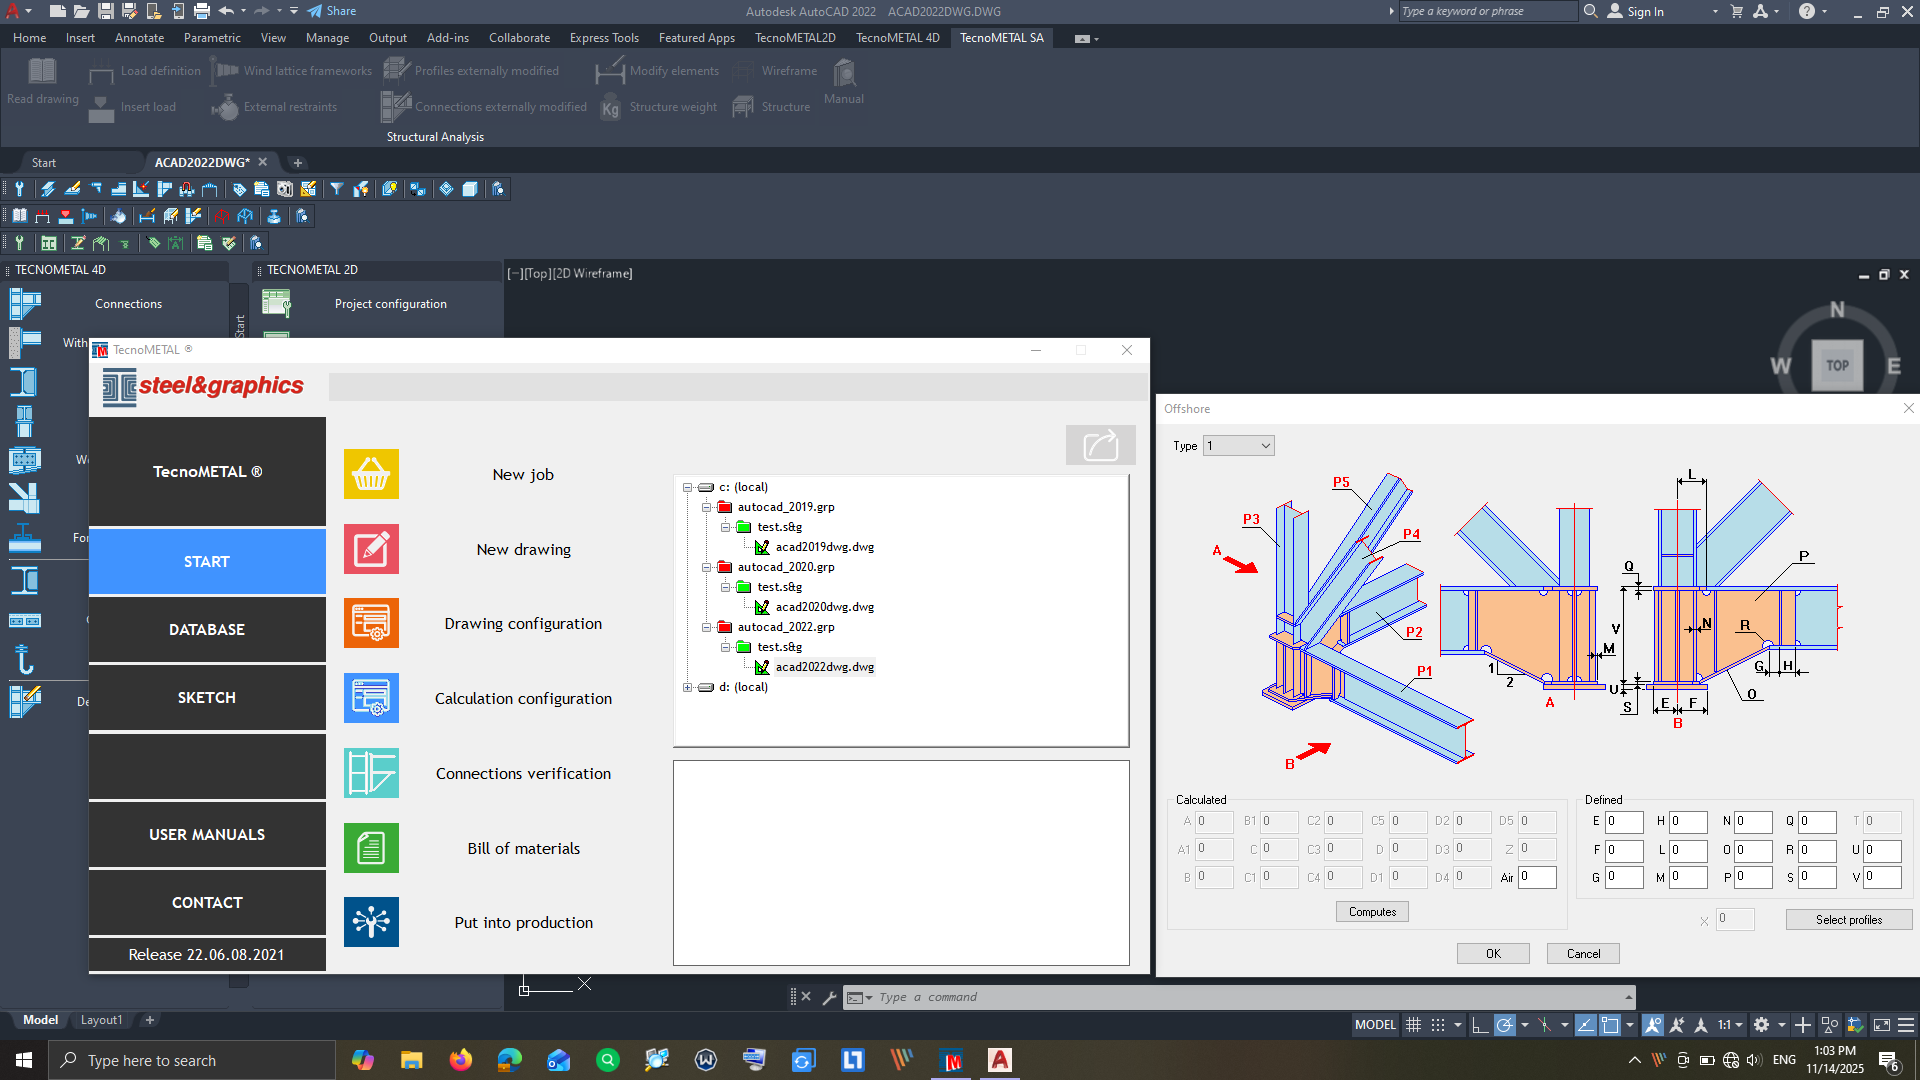Image resolution: width=1920 pixels, height=1080 pixels.
Task: Click the Connections verification icon
Action: pyautogui.click(x=371, y=773)
